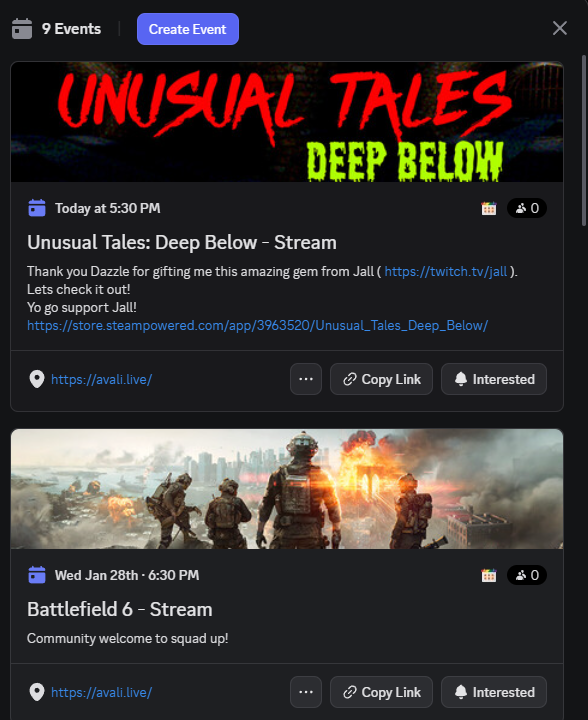588x720 pixels.
Task: Click calendar icon next to Wed Jan 28th
Action: [x=37, y=575]
